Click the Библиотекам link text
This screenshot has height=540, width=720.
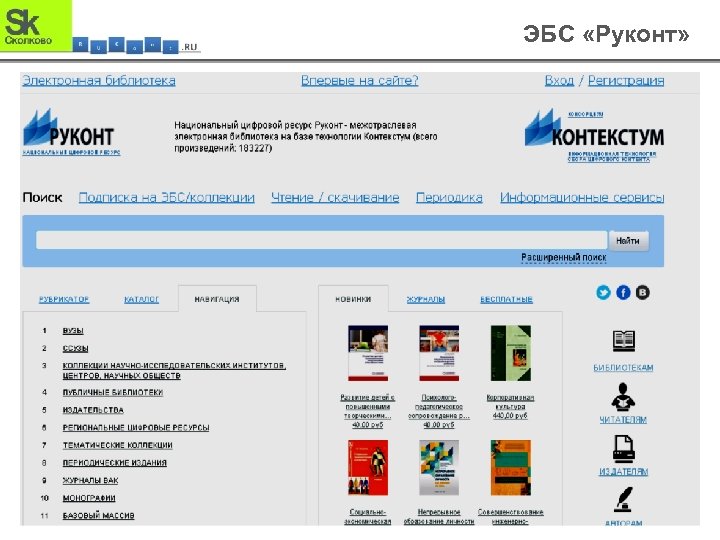[623, 368]
